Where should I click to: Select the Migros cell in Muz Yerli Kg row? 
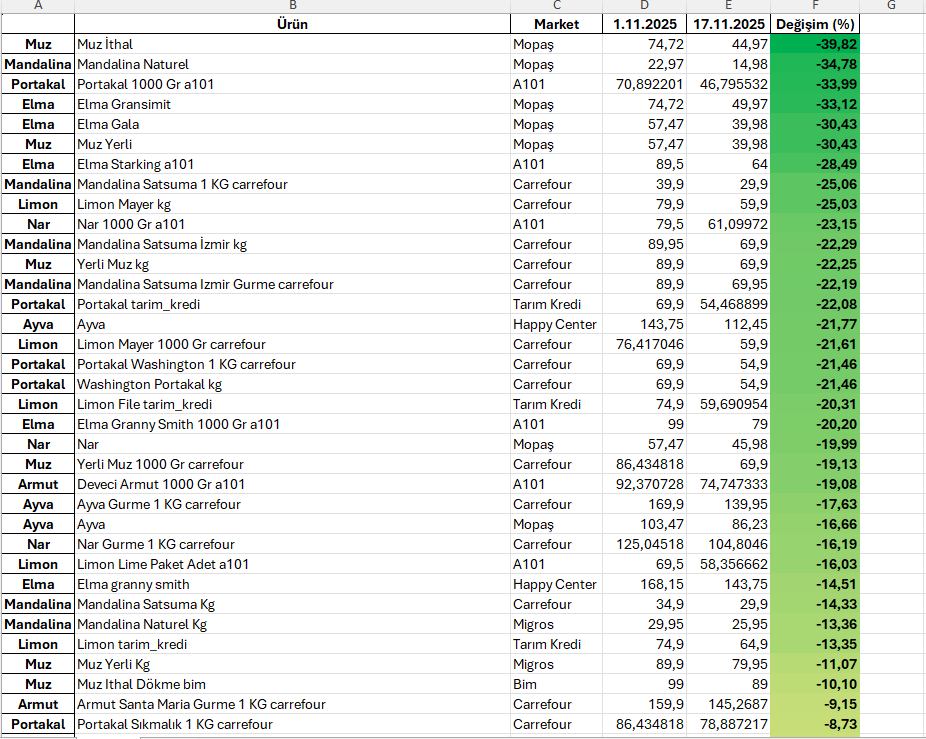(556, 664)
